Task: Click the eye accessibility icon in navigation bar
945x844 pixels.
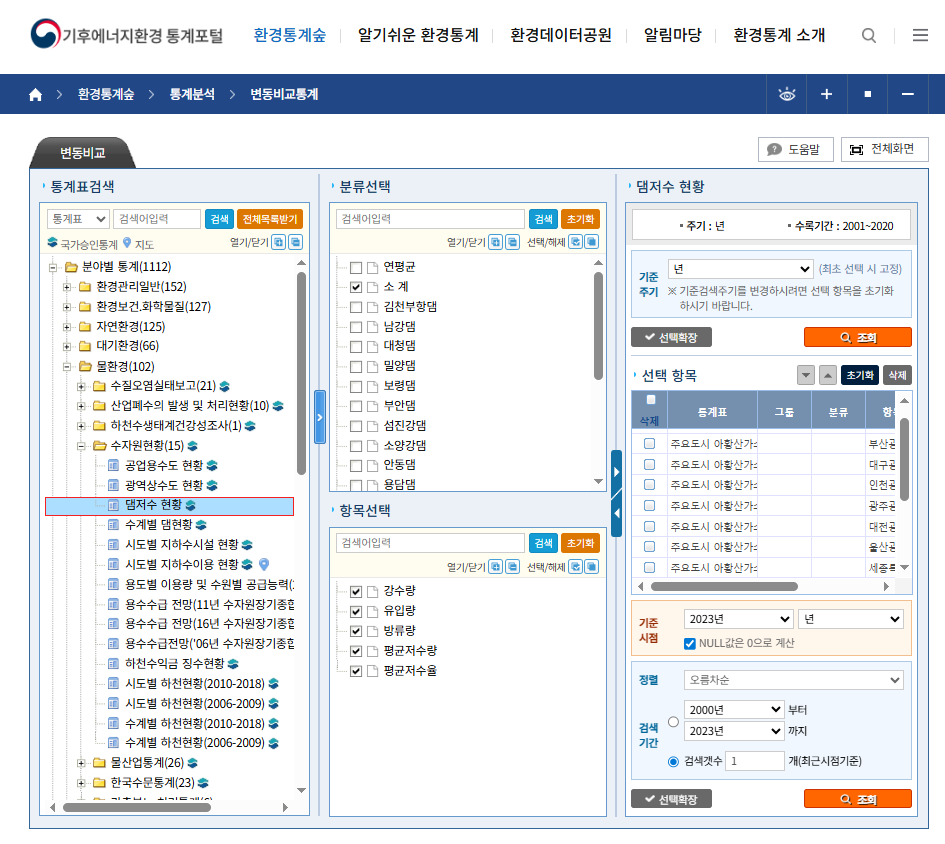Action: coord(787,95)
